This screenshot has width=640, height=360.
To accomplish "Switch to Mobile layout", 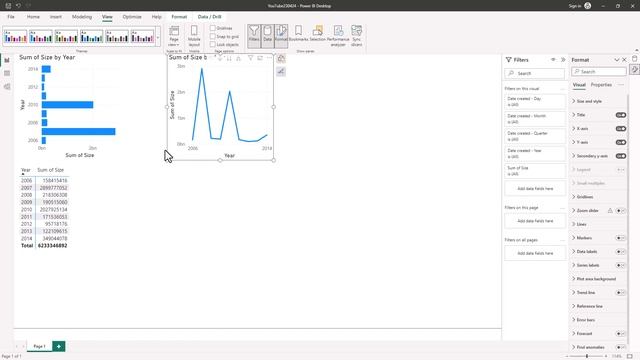I will pos(194,35).
